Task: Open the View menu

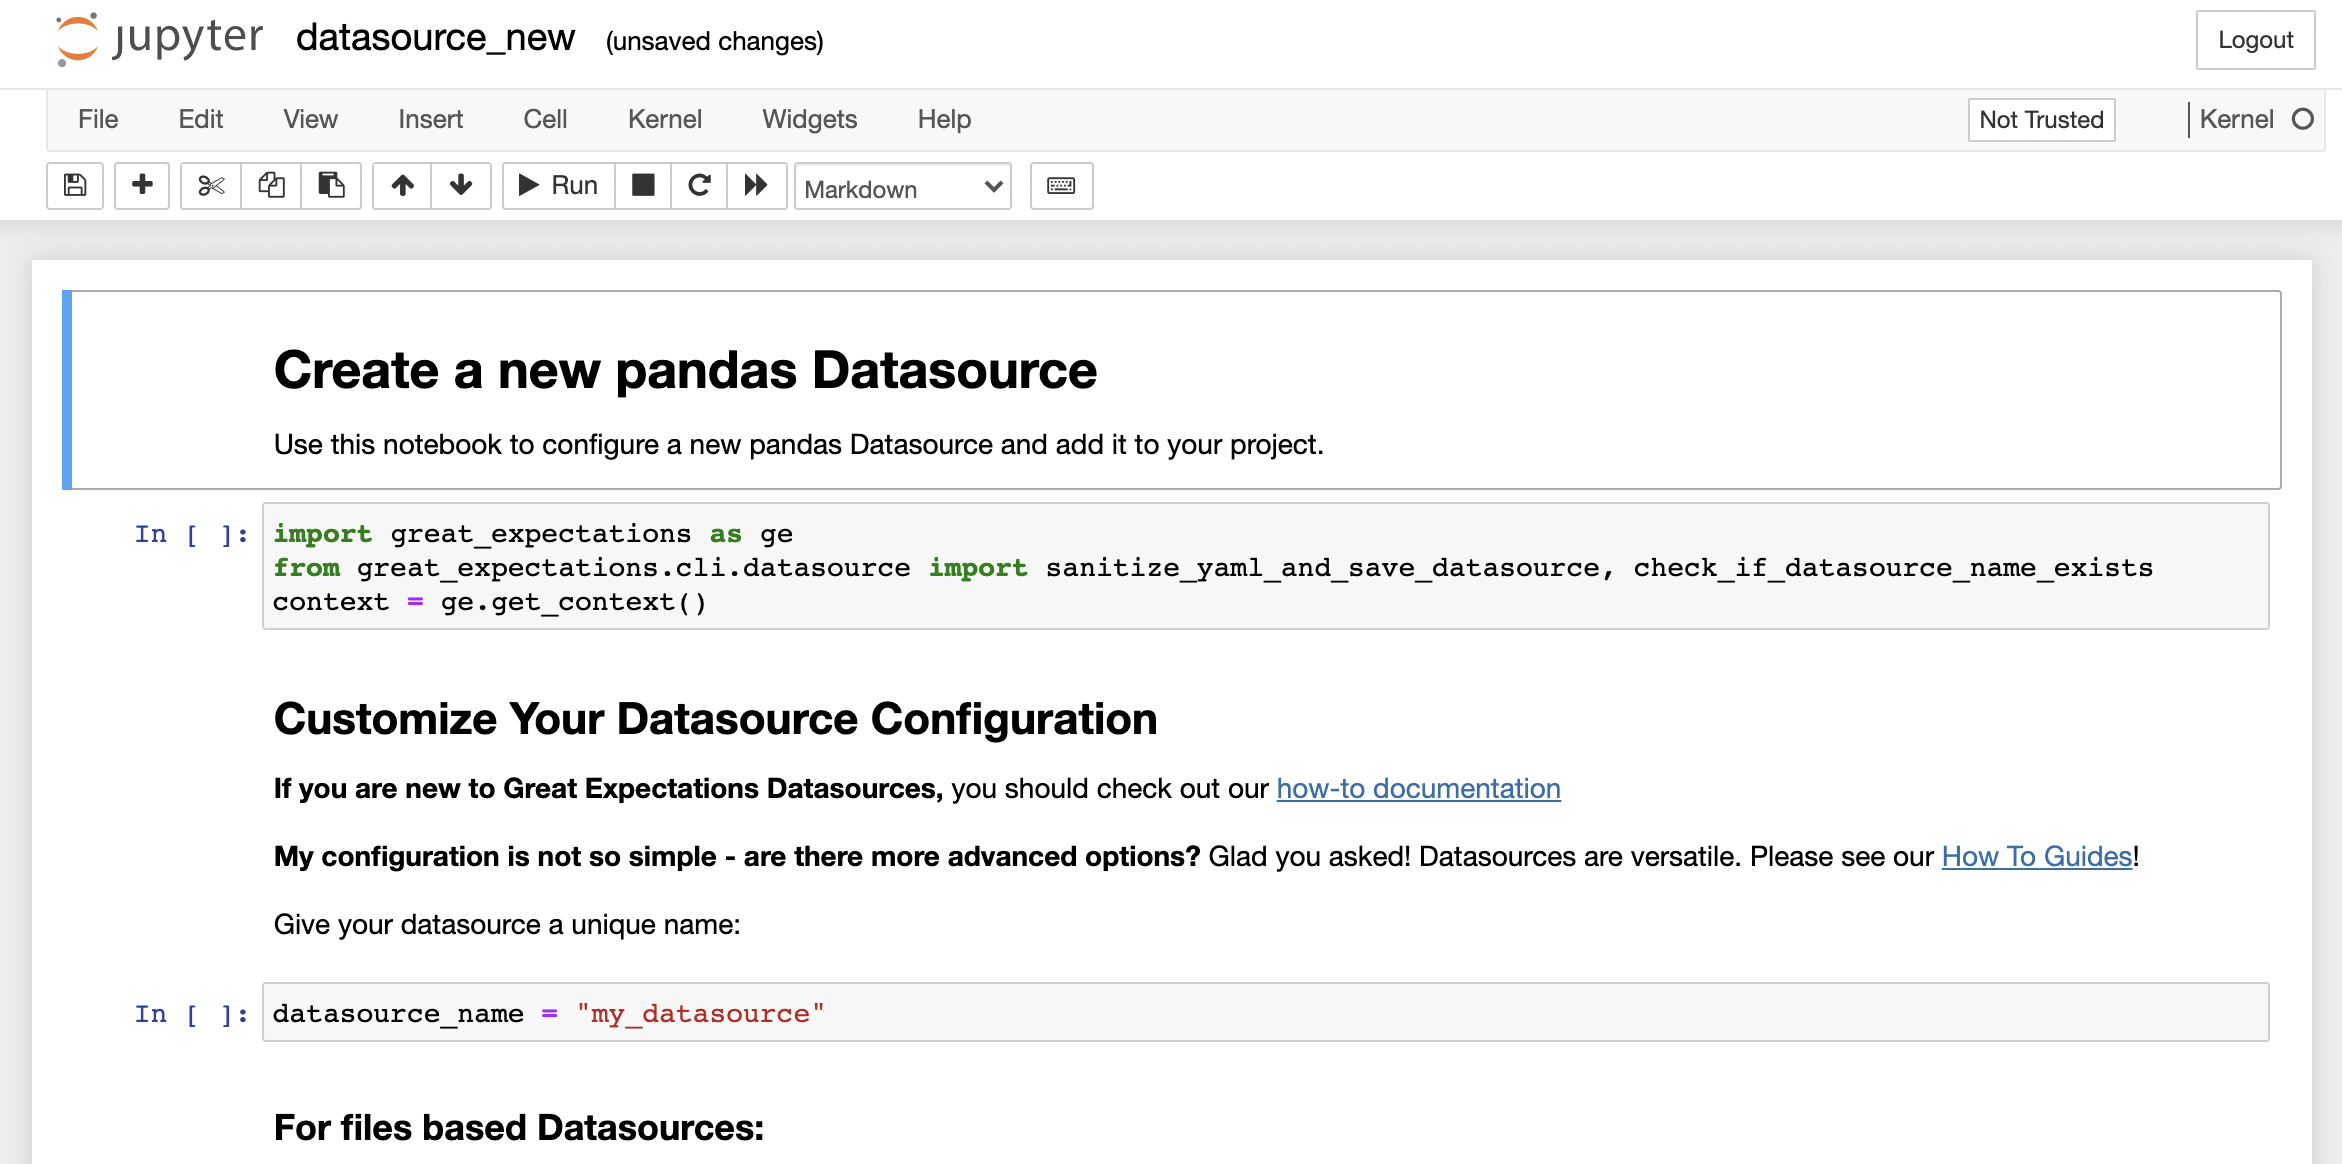Action: point(310,120)
